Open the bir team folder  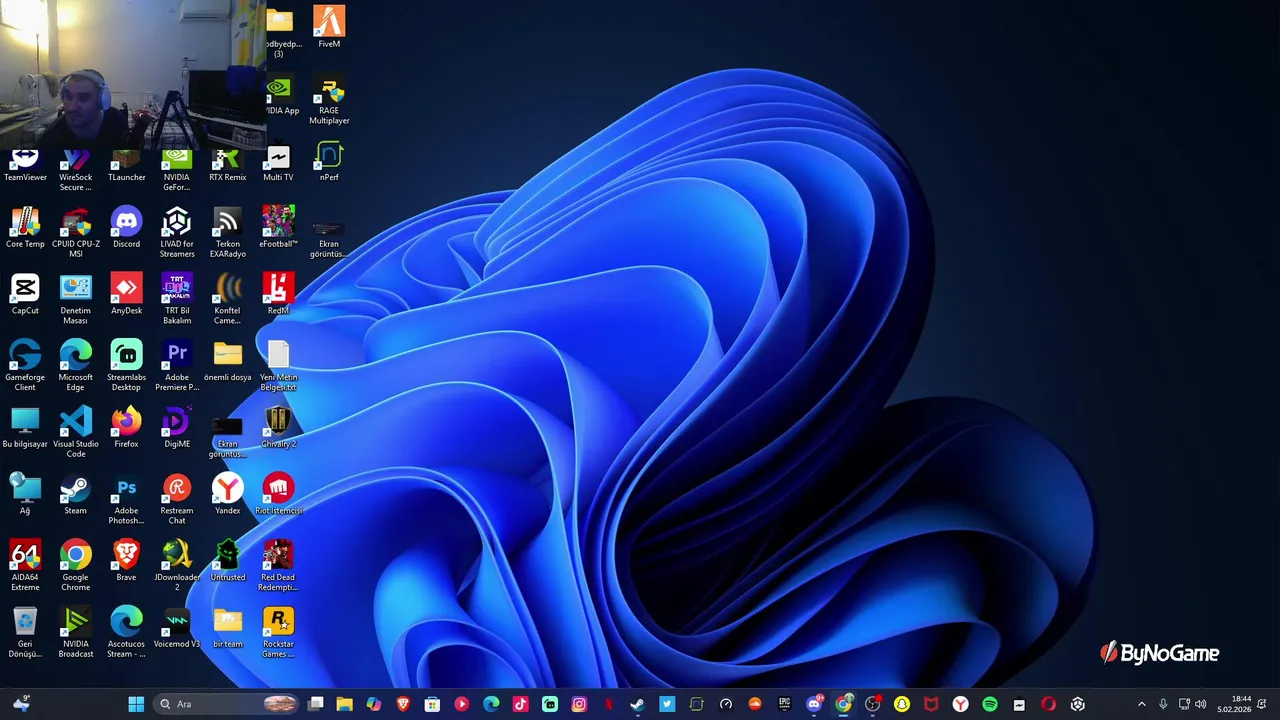click(227, 628)
